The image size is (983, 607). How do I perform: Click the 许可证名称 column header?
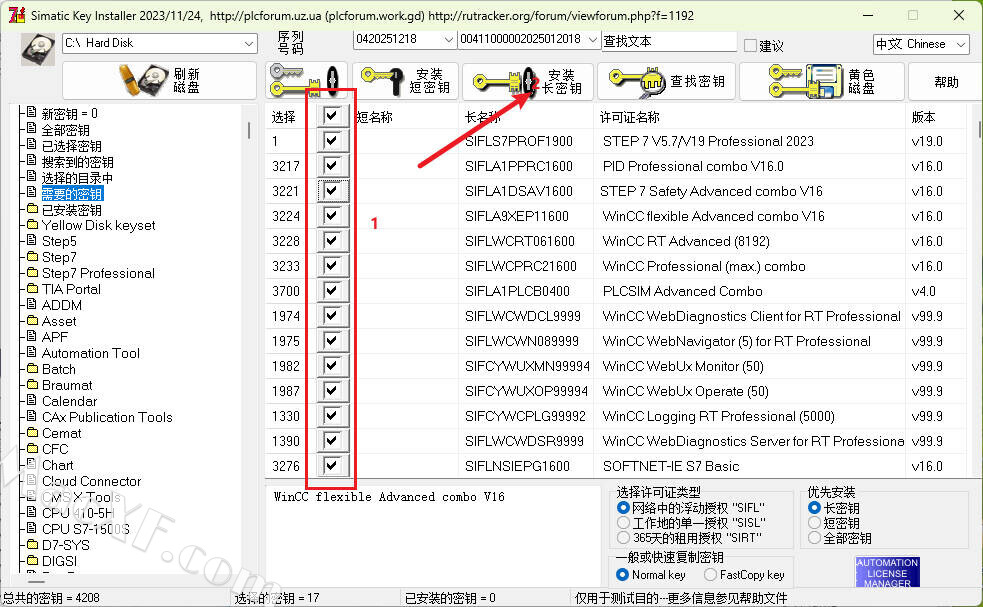pos(630,117)
